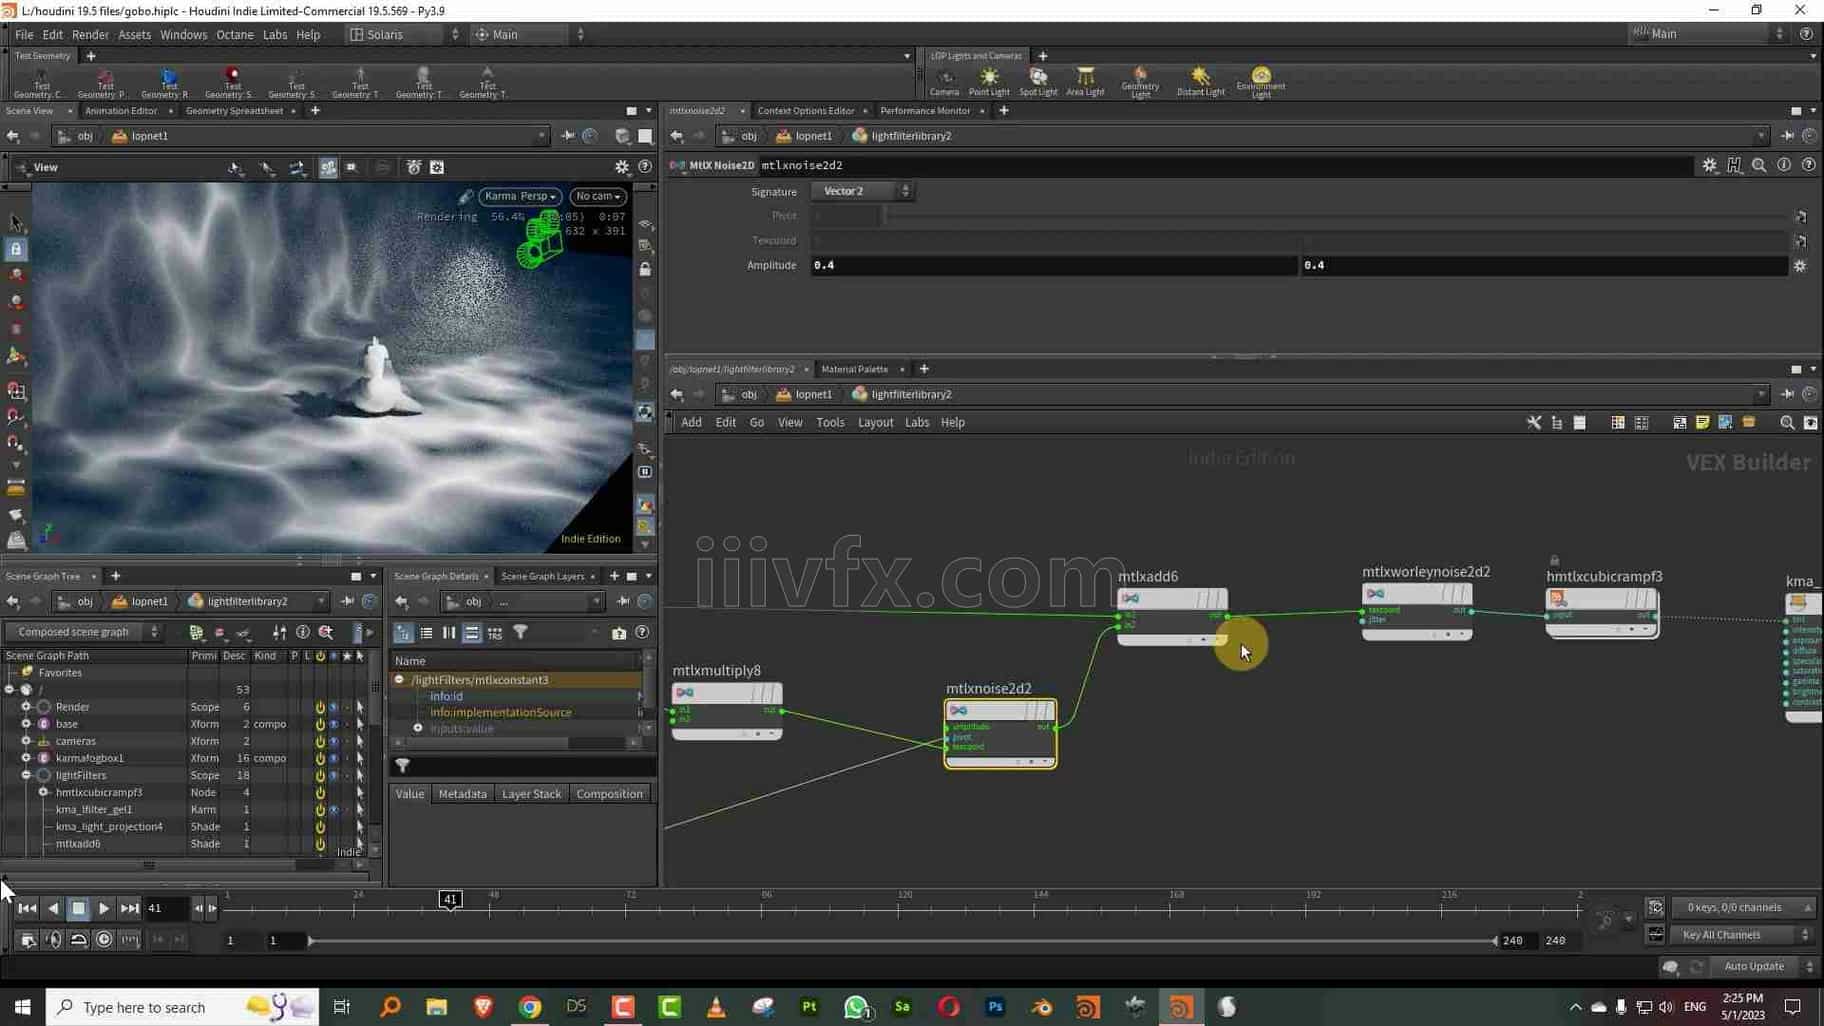Toggle real-time playback clock button
1824x1026 pixels.
[x=104, y=939]
